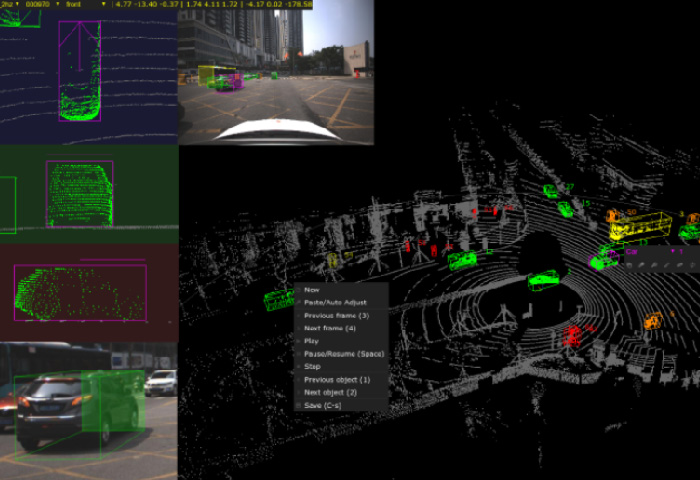This screenshot has width=700, height=480.
Task: Jump to Previous object (1)
Action: tap(337, 380)
